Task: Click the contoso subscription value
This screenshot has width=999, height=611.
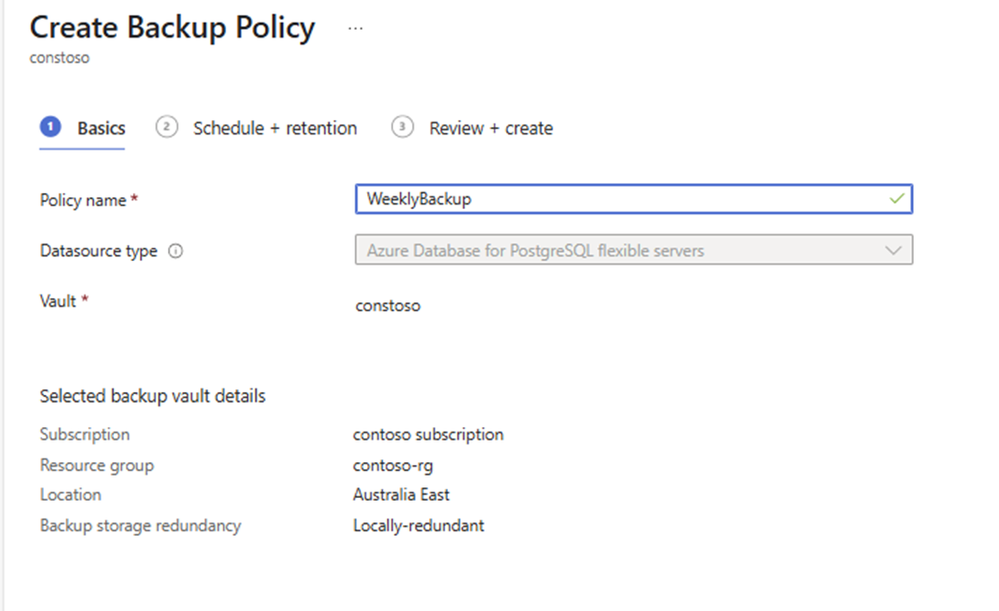Action: [428, 435]
